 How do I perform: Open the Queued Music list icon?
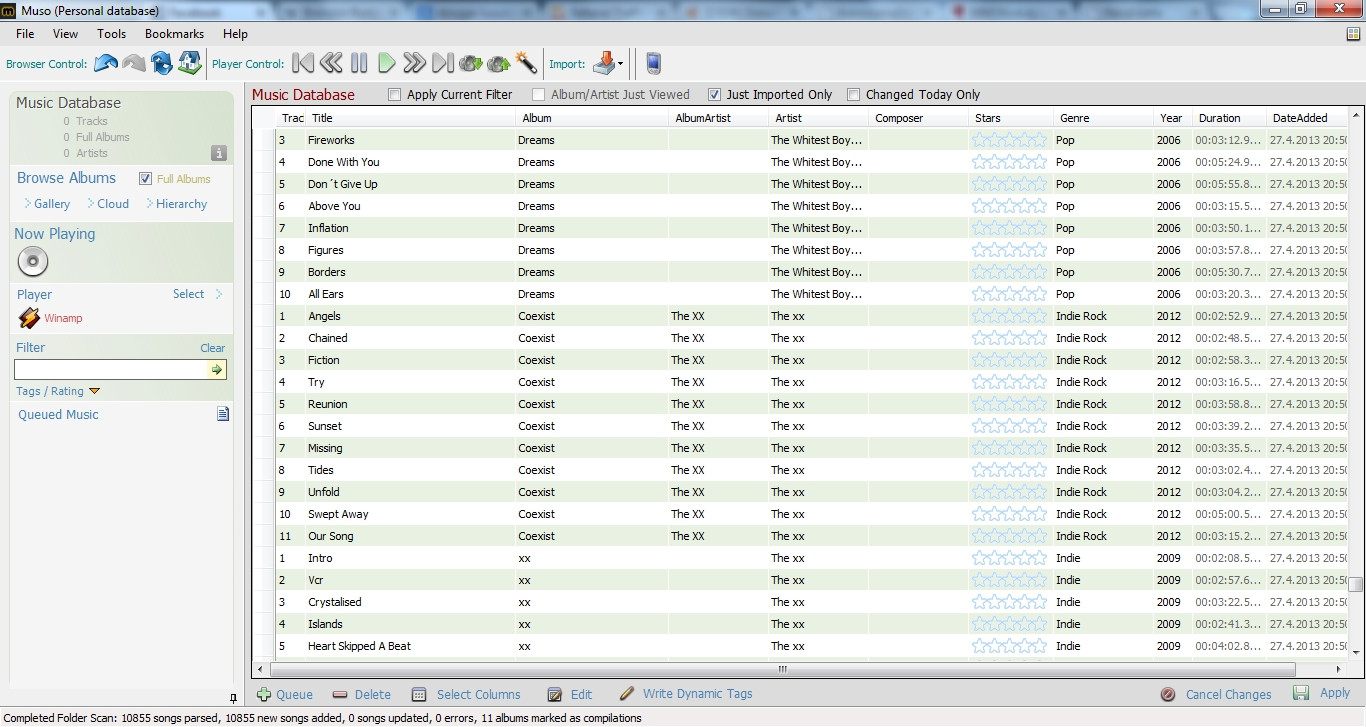[223, 414]
